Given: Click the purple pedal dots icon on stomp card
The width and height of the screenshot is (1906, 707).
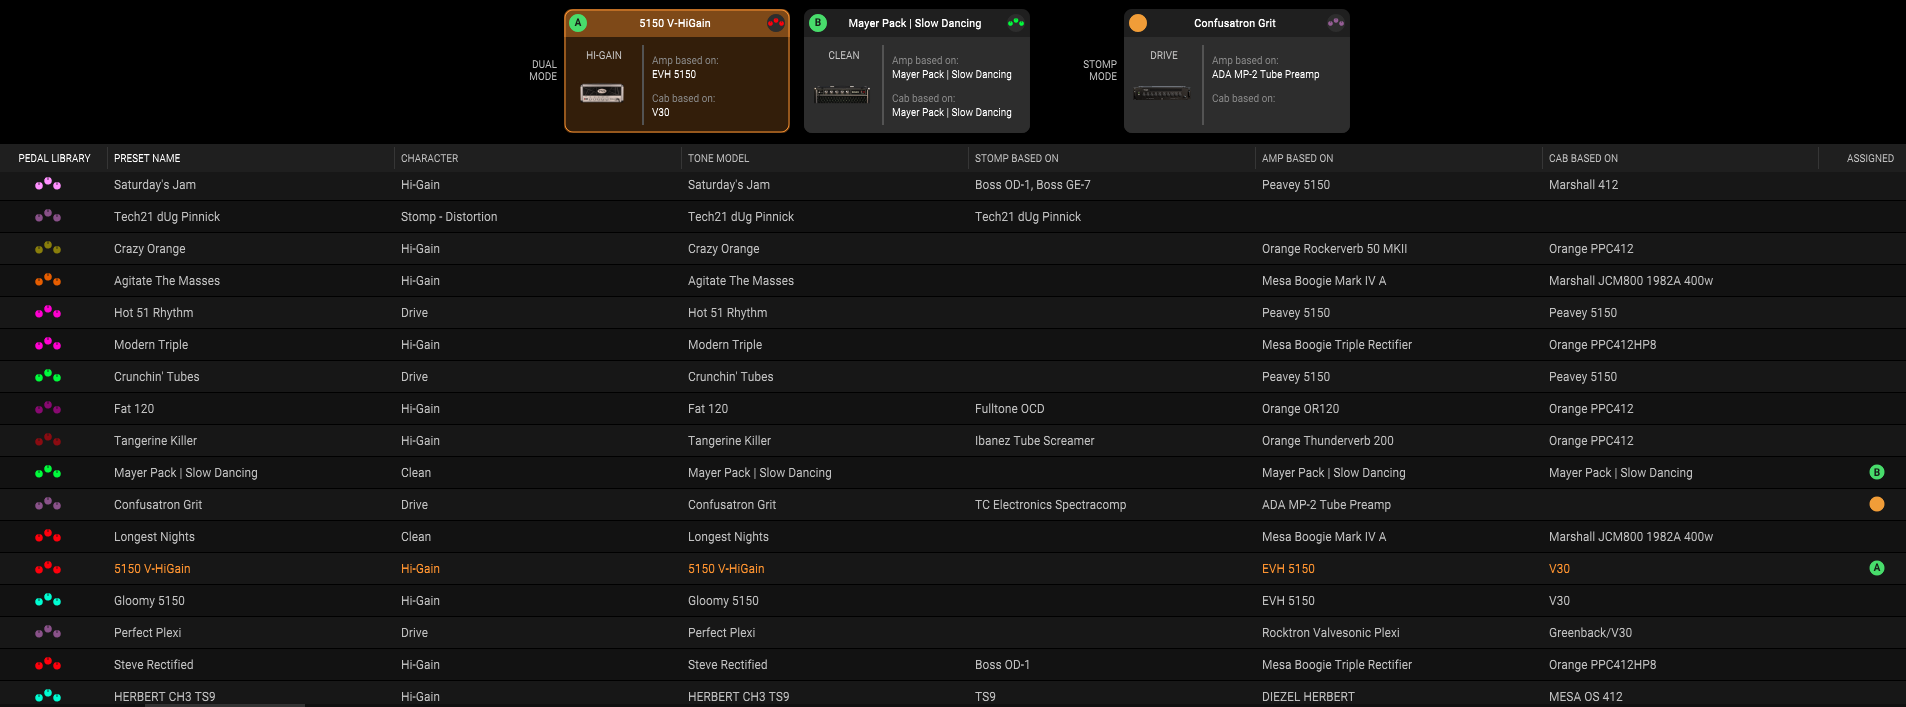Looking at the screenshot, I should pos(1336,23).
